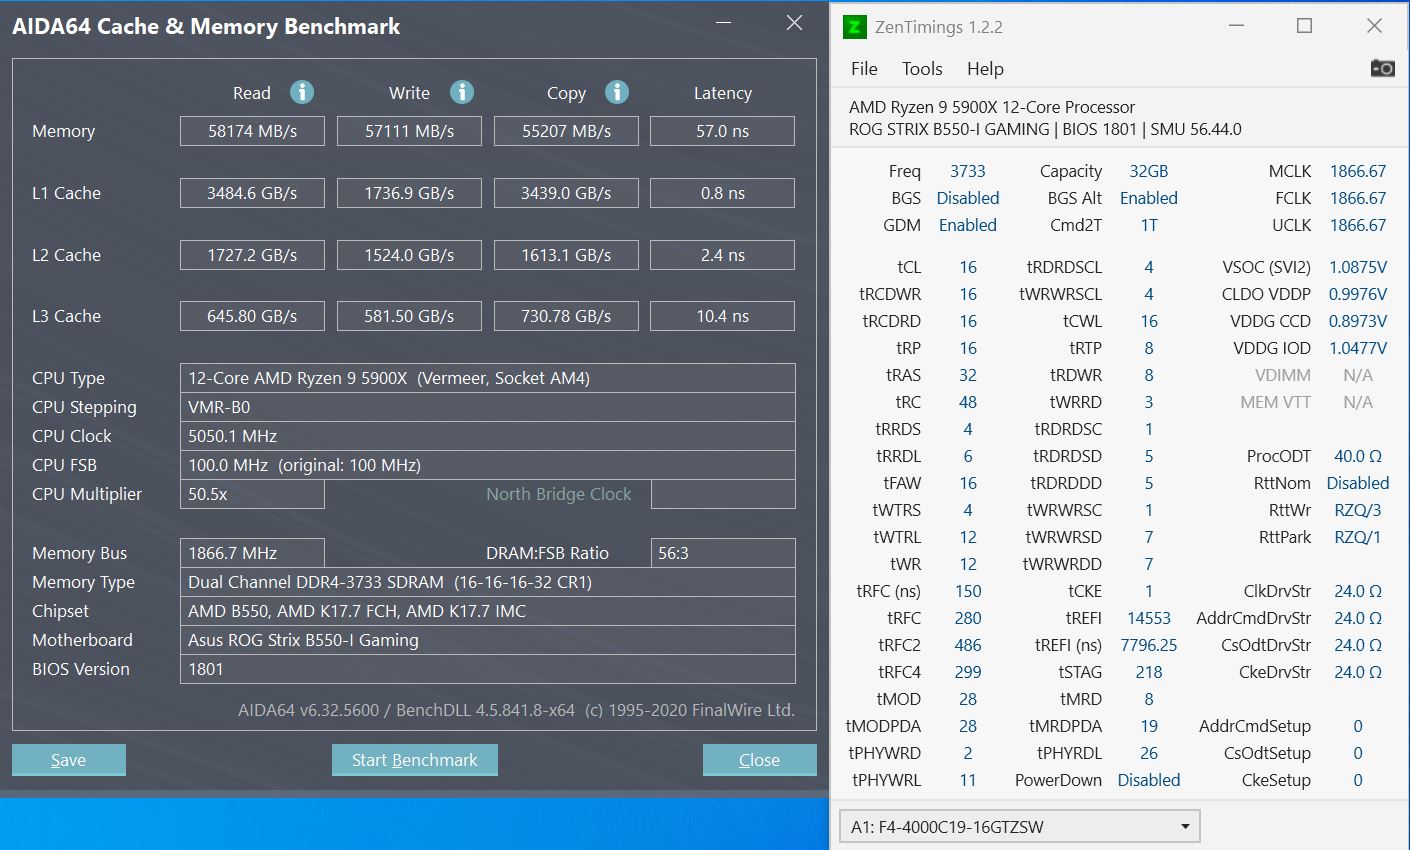Take ZenTimings screenshot with camera icon
1410x850 pixels.
[1383, 68]
